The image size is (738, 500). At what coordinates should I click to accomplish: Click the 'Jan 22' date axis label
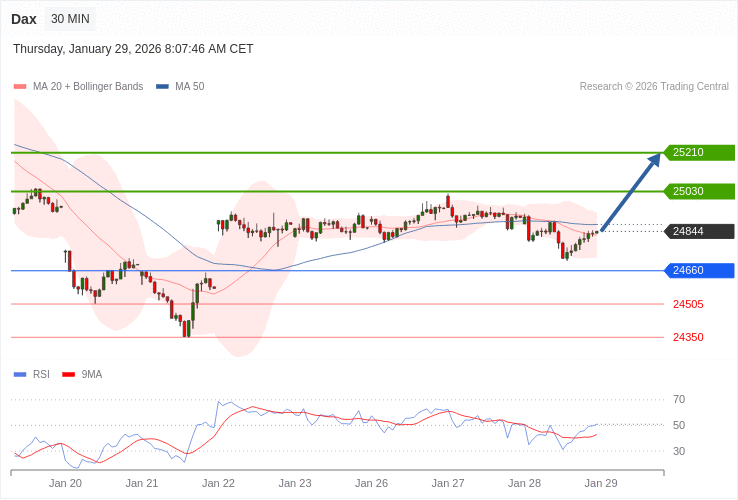coord(218,484)
